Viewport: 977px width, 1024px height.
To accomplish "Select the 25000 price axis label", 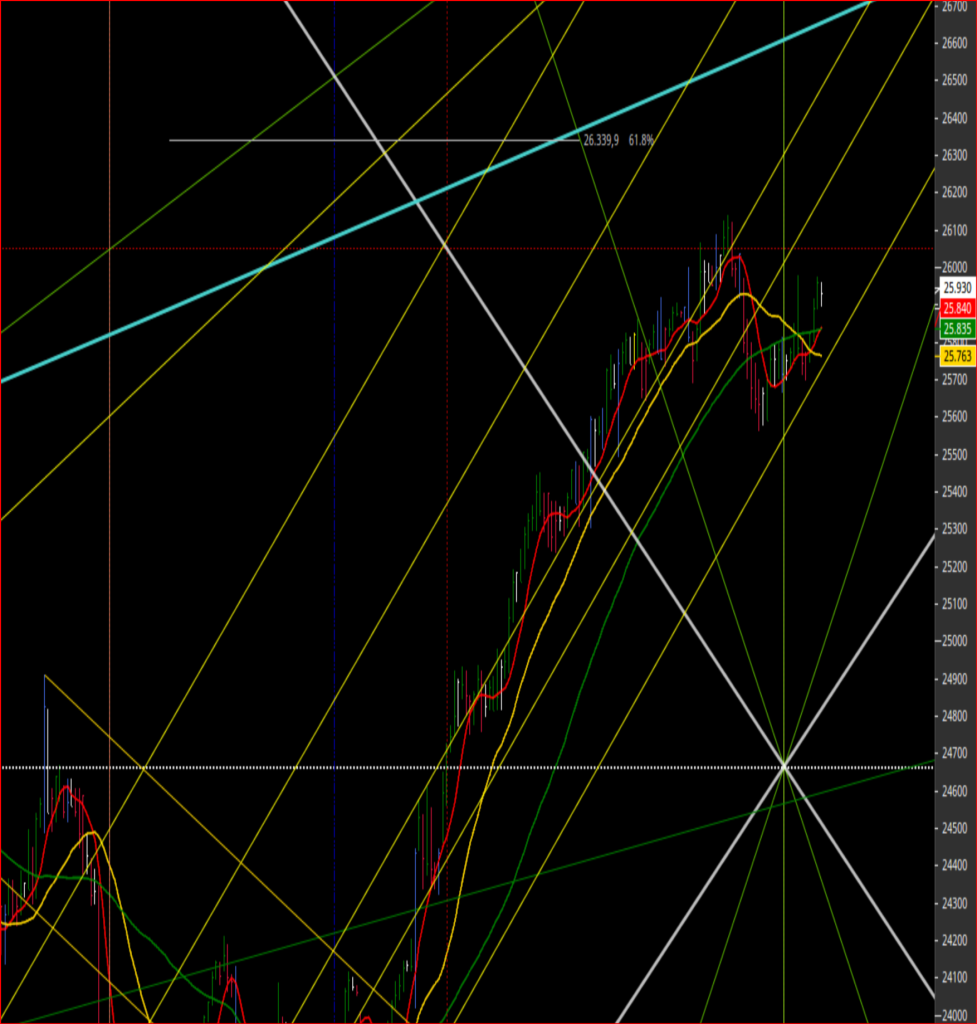I will (955, 641).
